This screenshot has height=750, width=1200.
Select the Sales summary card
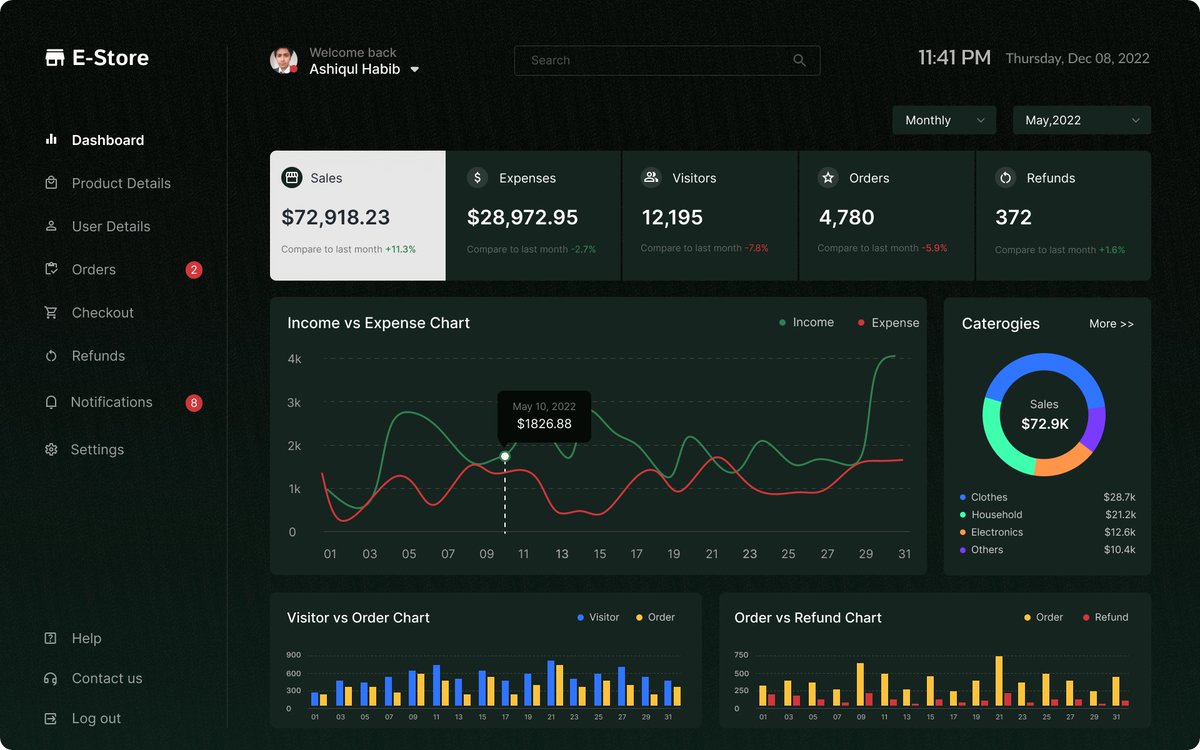click(x=358, y=216)
